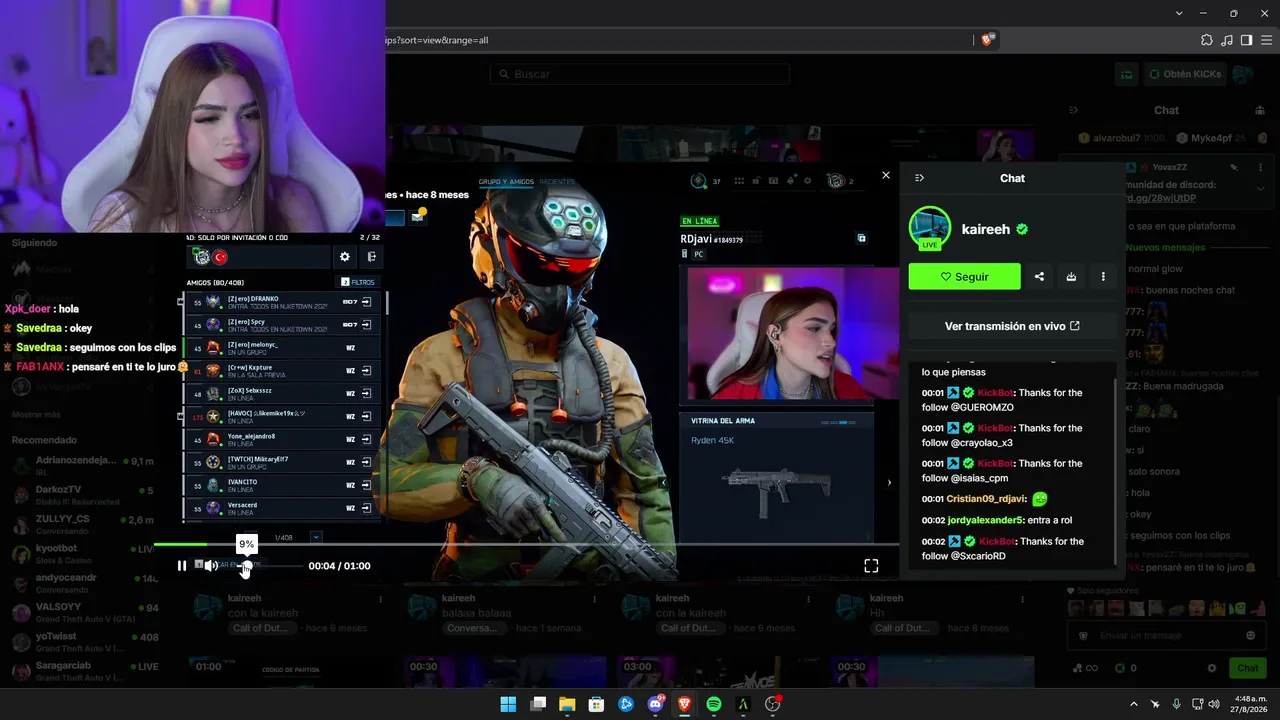Open Brave Shields icon in address bar

click(988, 40)
